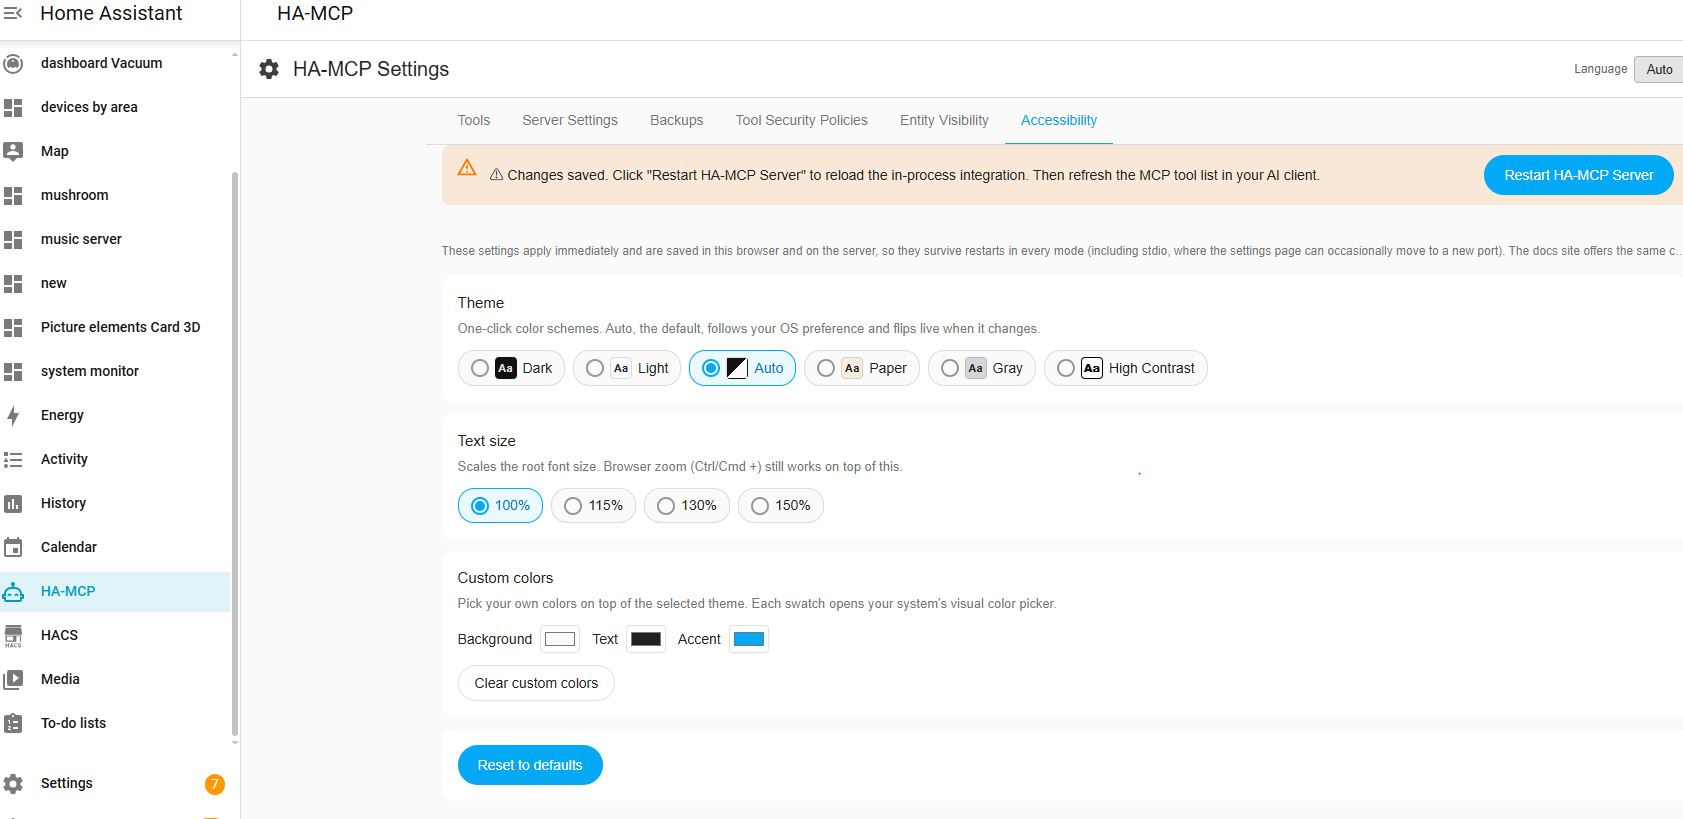Switch to the Tools tab
Image resolution: width=1683 pixels, height=819 pixels.
click(x=474, y=120)
